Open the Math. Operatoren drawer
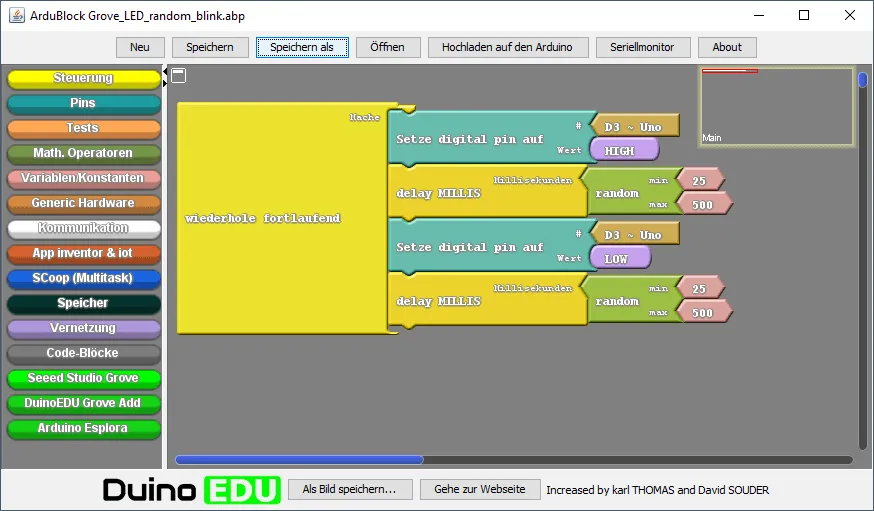 [83, 153]
